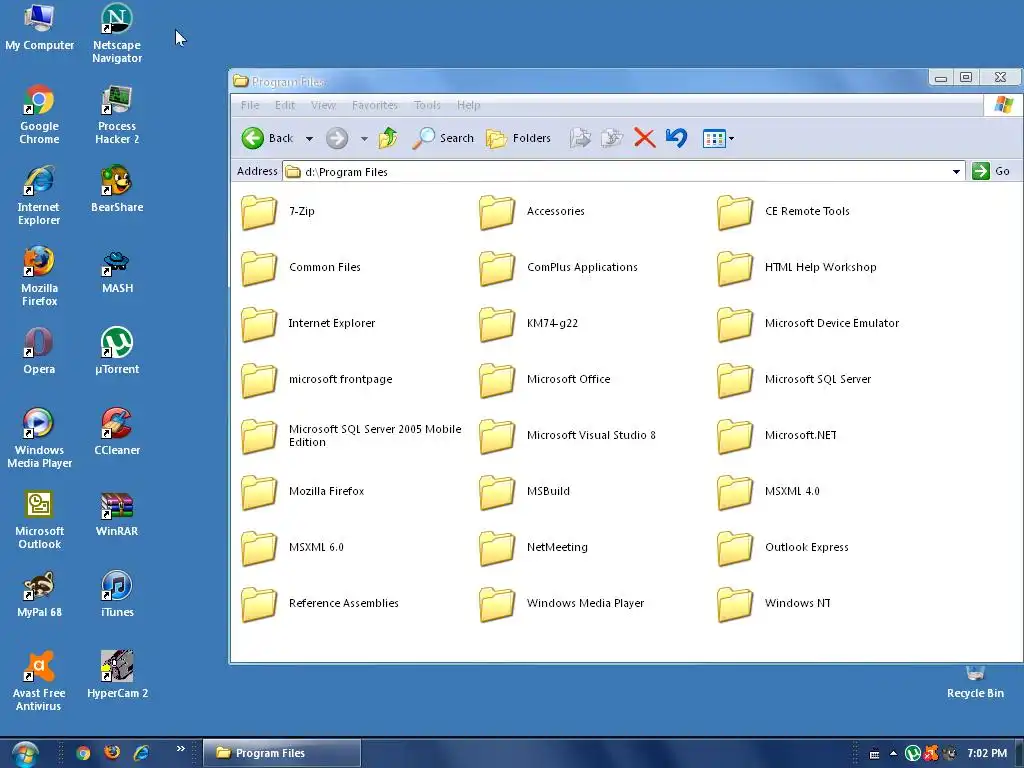Open the Views button menu

(x=718, y=138)
